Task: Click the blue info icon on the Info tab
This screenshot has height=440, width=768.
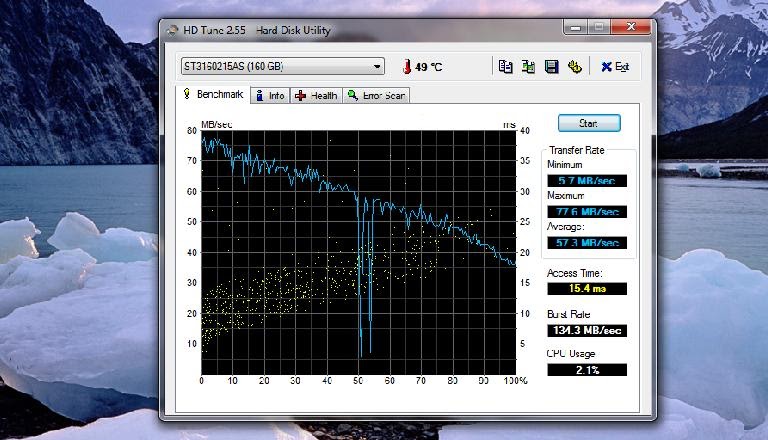Action: (x=260, y=96)
